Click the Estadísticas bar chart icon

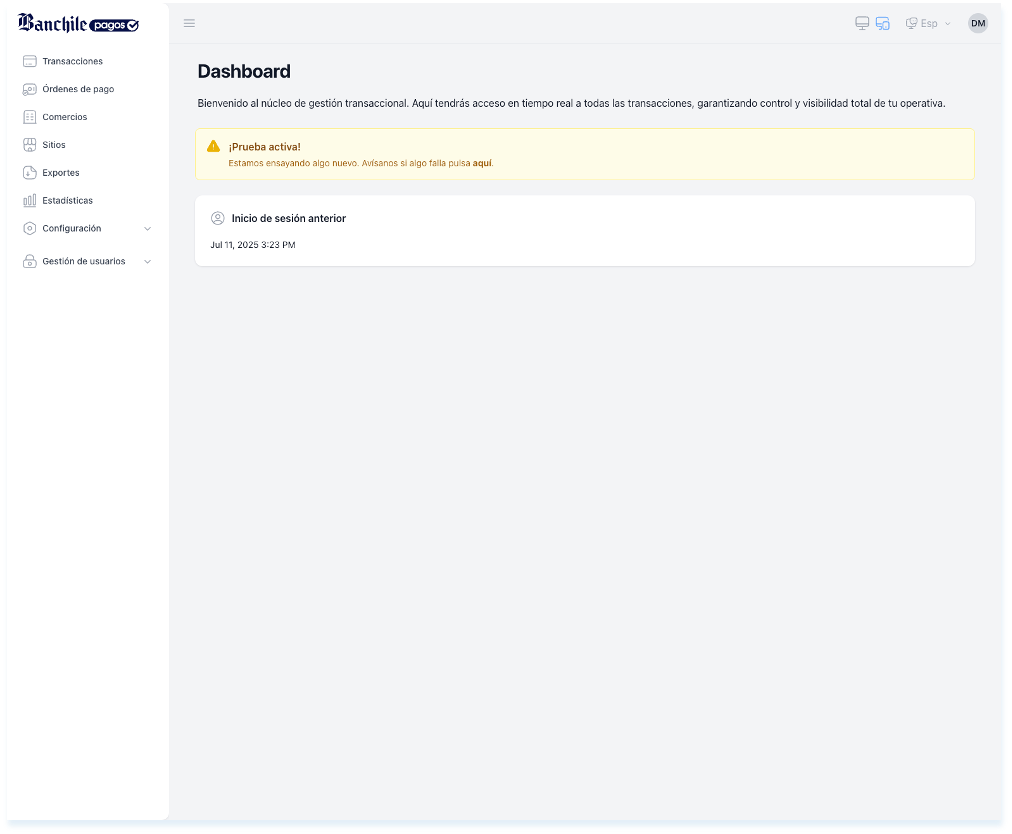(x=30, y=200)
